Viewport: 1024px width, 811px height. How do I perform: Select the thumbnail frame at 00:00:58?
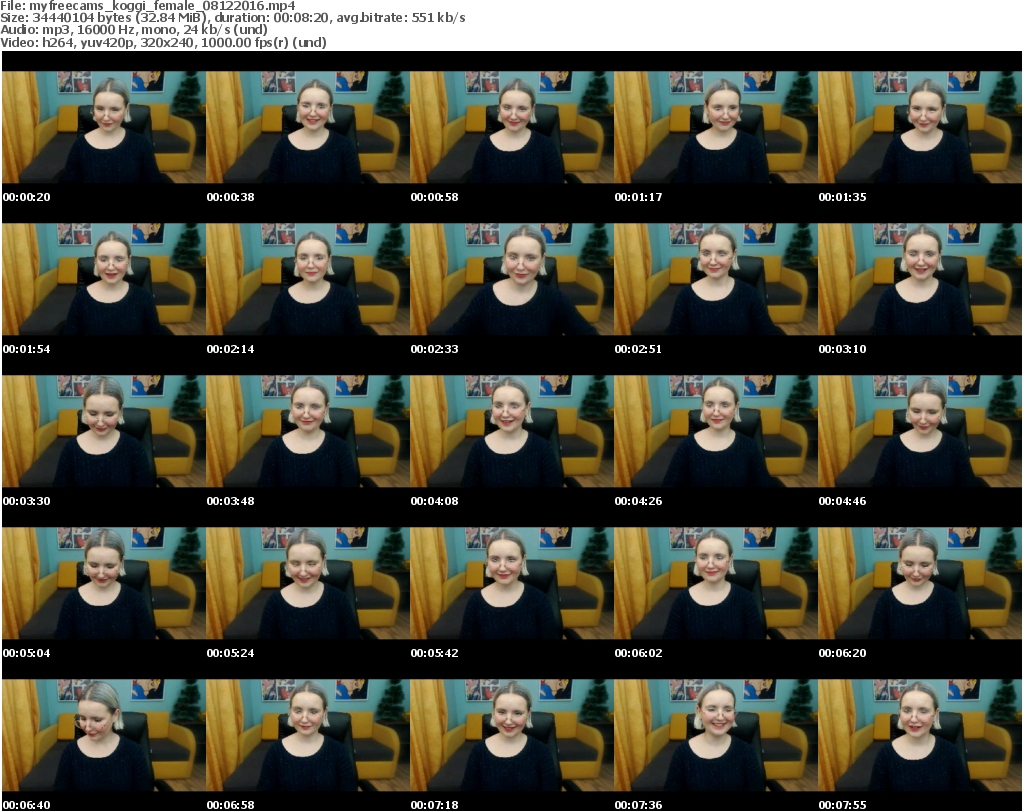511,127
